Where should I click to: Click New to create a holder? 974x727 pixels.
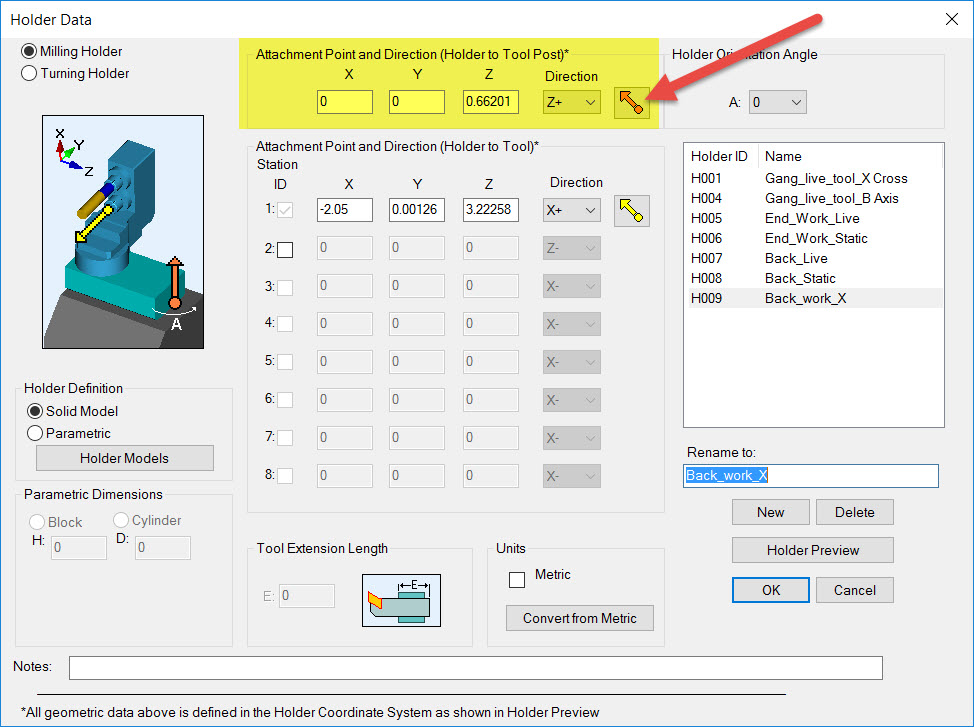pos(770,511)
